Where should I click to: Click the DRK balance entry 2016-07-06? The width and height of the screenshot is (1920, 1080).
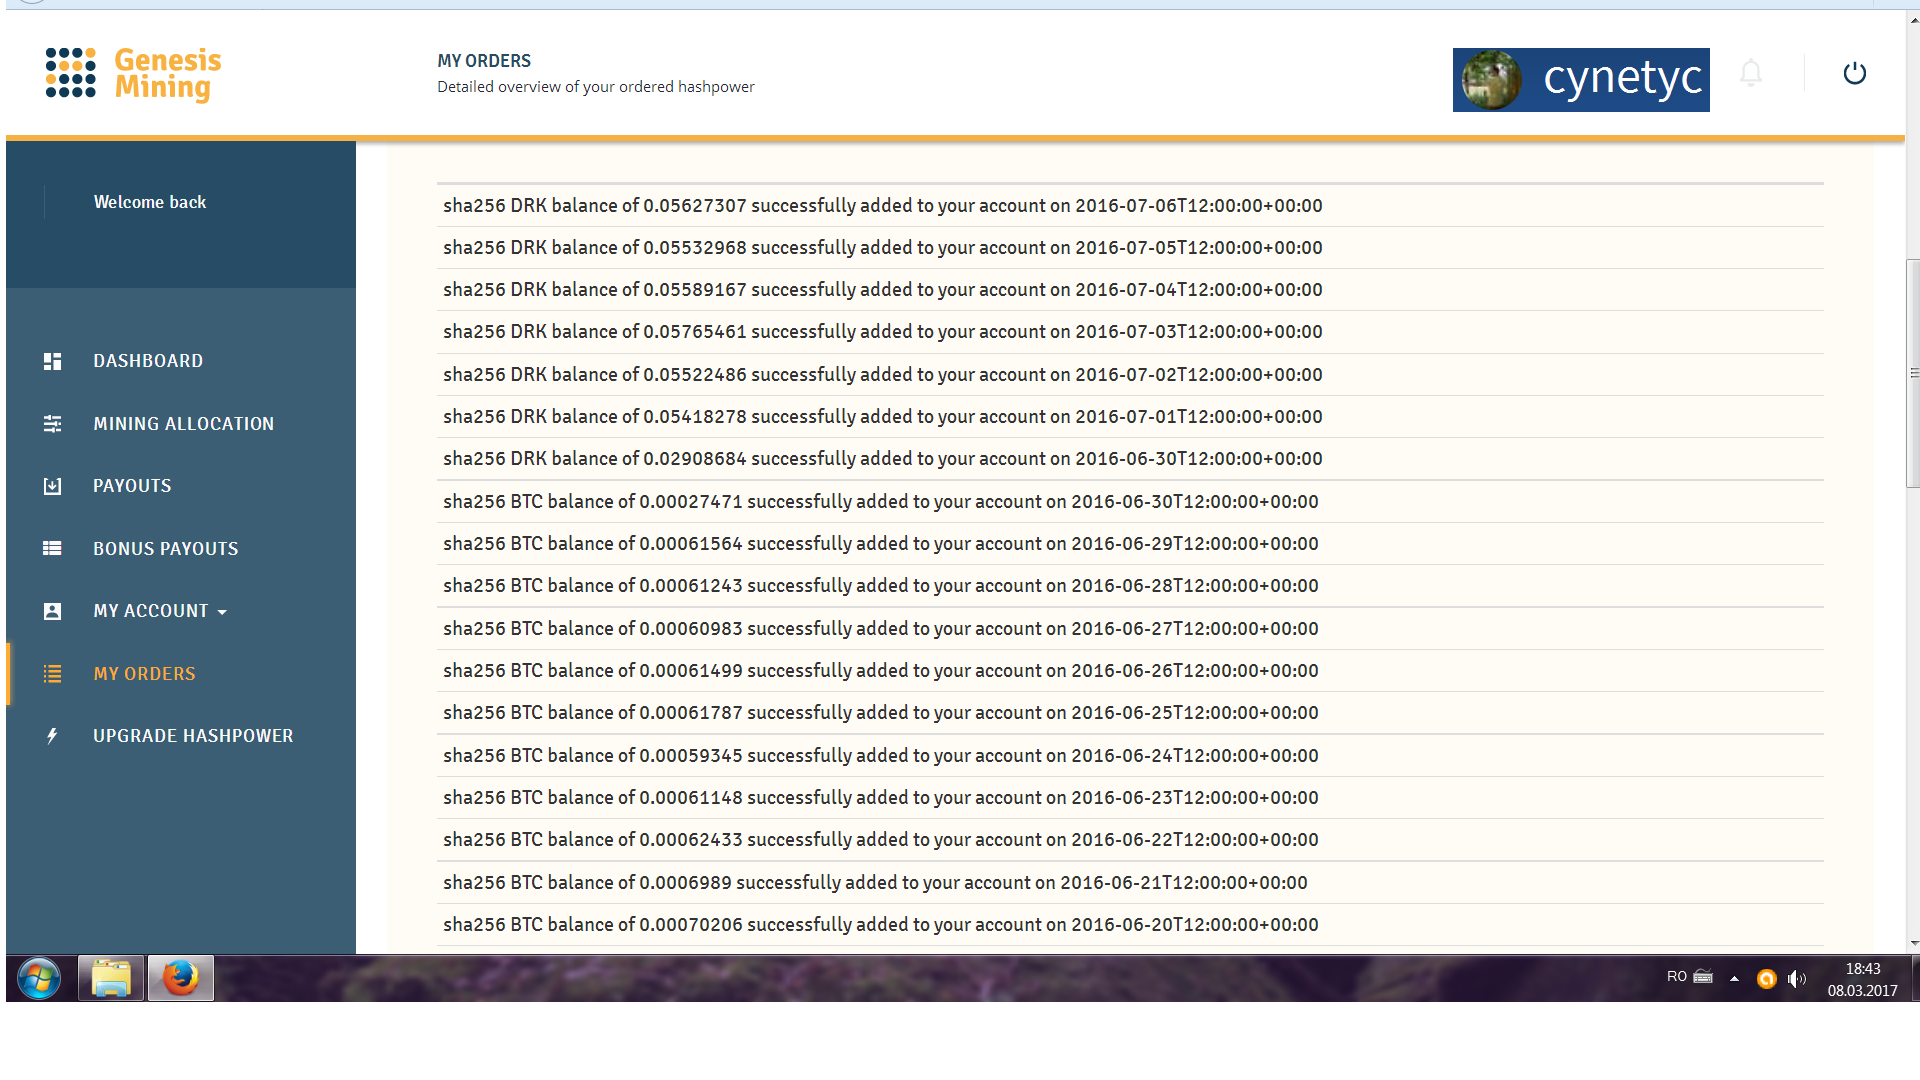(884, 206)
